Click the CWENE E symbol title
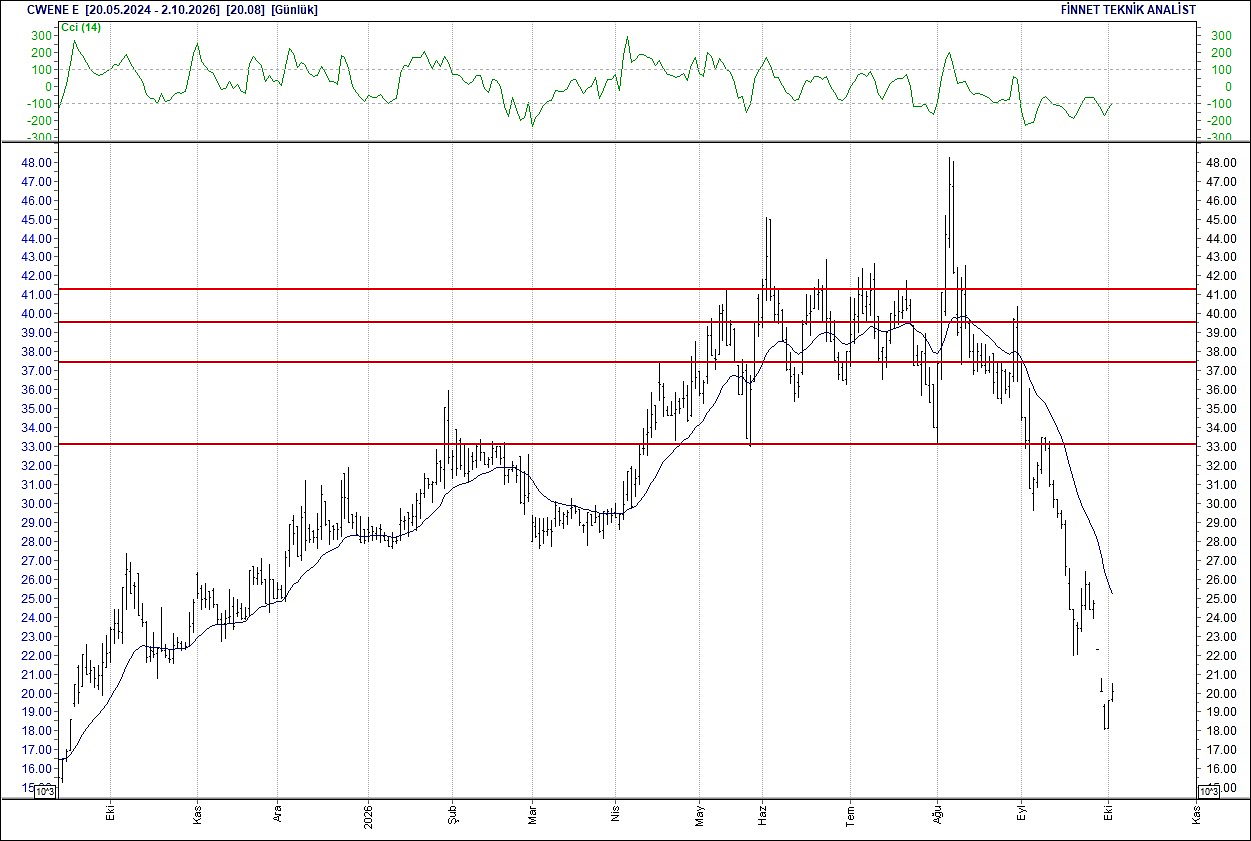This screenshot has width=1251, height=841. [x=53, y=9]
